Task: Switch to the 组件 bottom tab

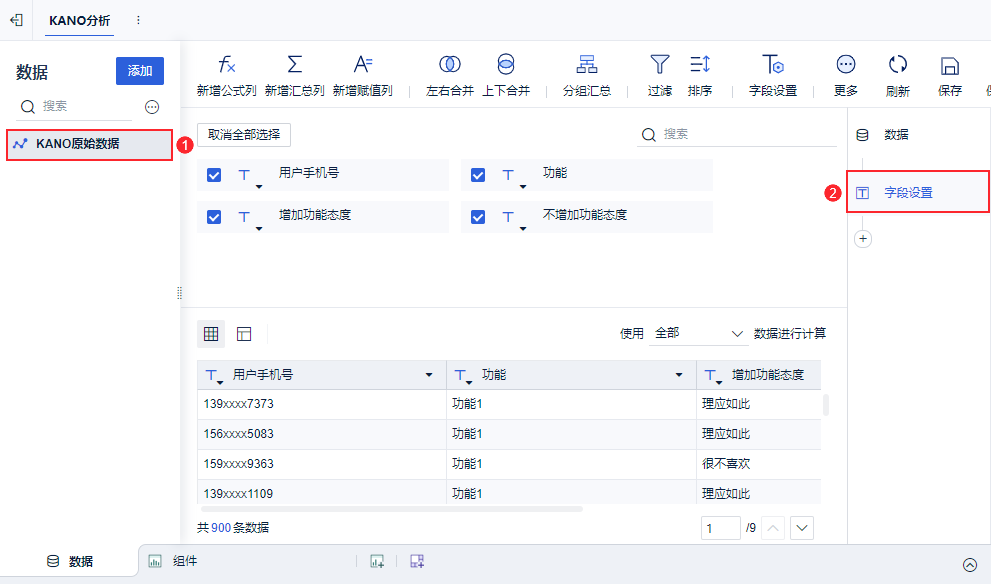Action: pos(173,561)
